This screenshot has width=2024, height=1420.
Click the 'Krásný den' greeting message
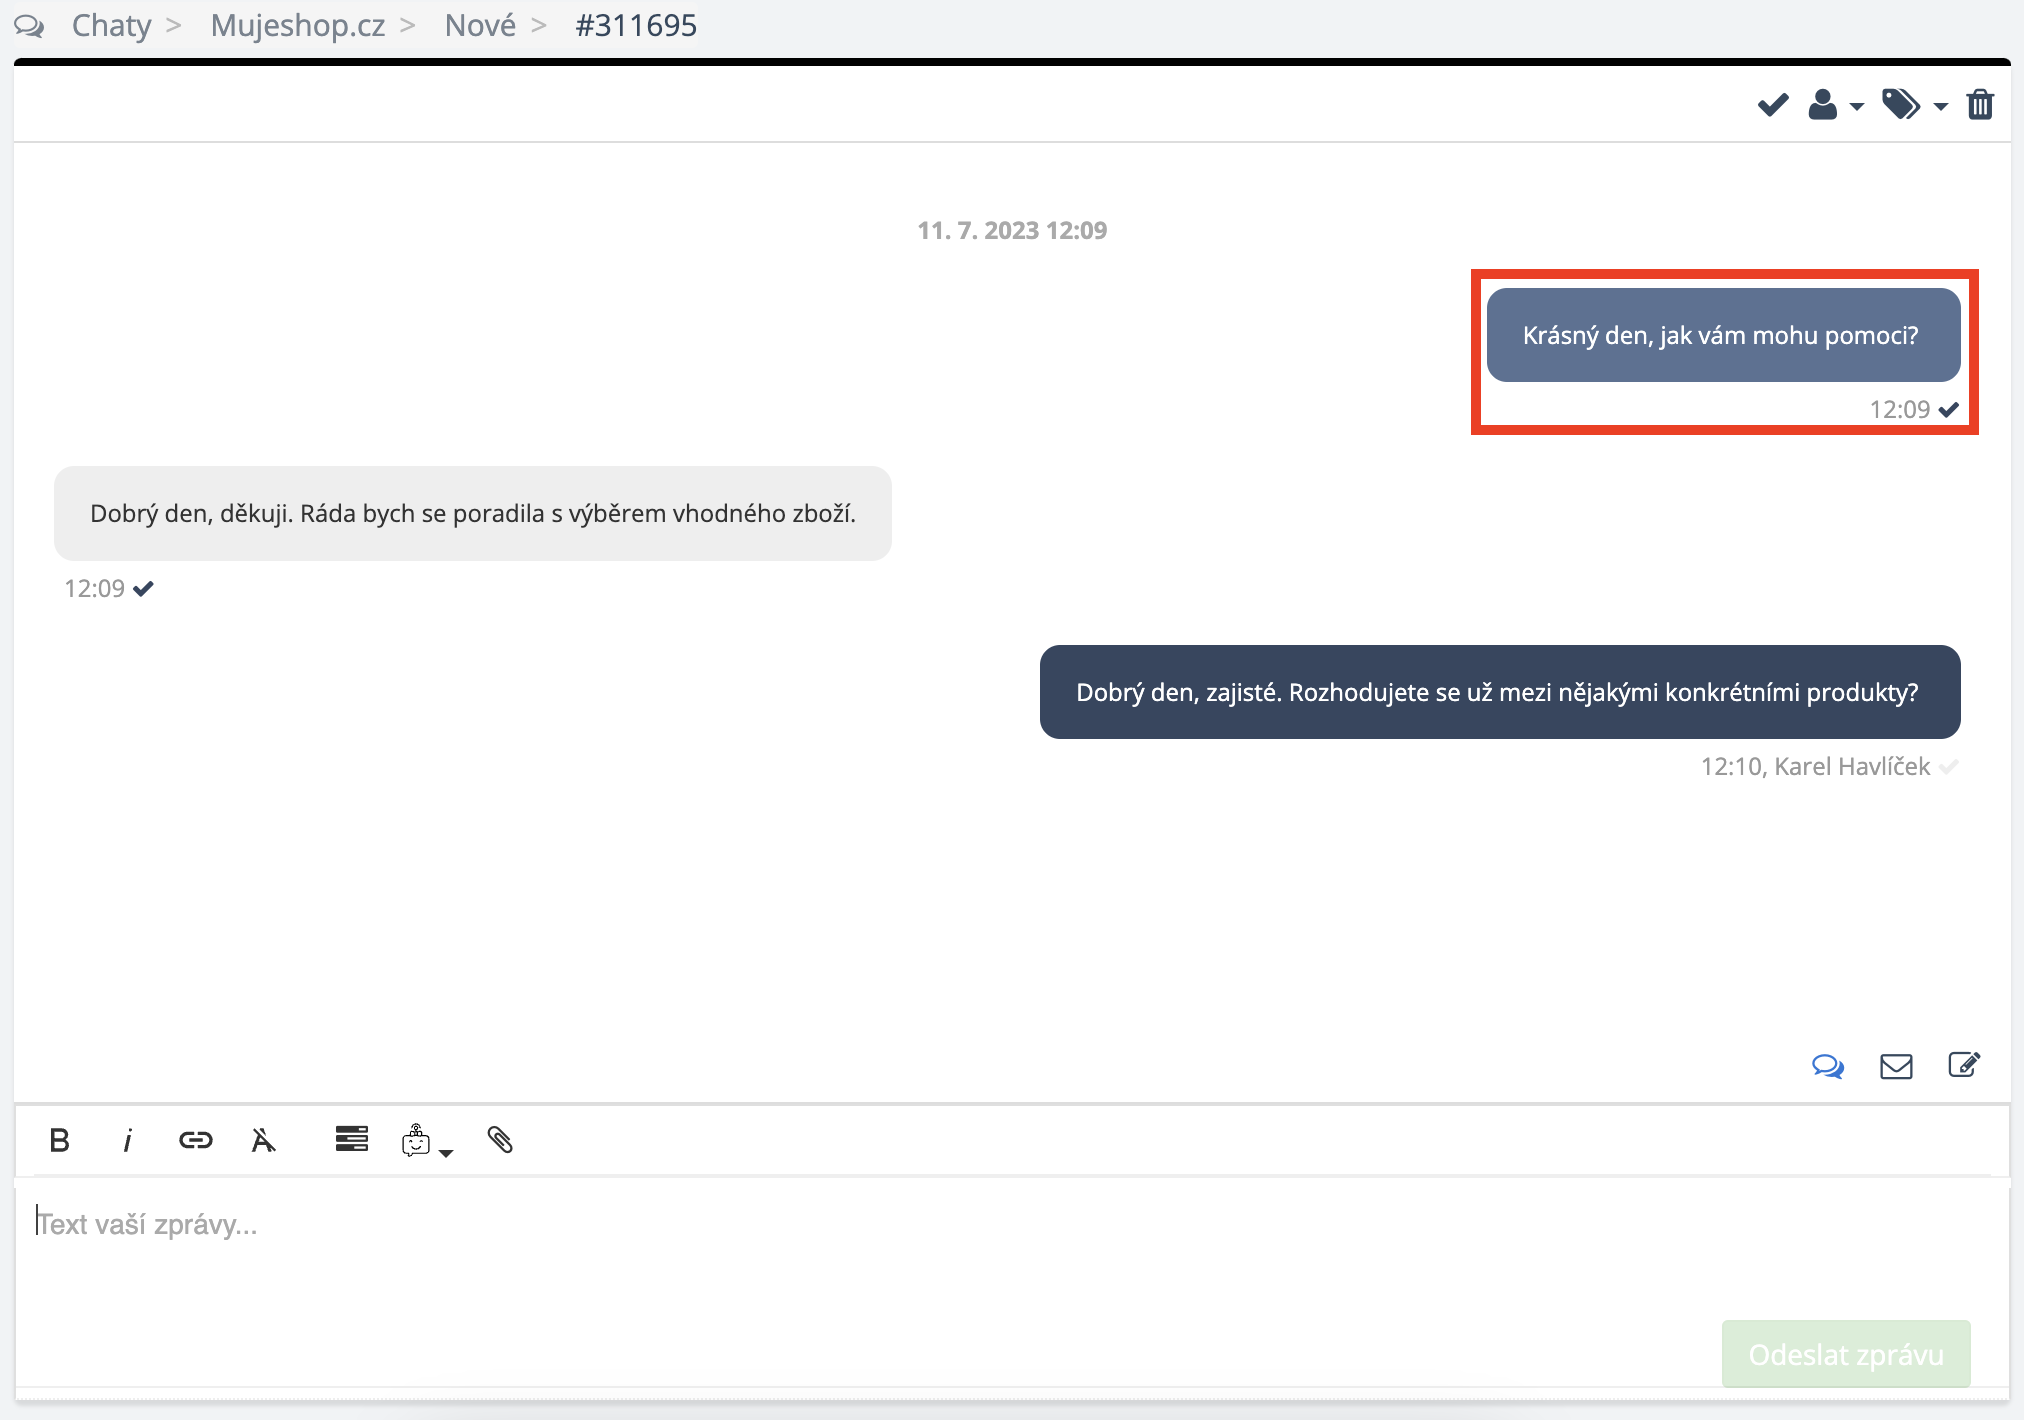(x=1721, y=335)
